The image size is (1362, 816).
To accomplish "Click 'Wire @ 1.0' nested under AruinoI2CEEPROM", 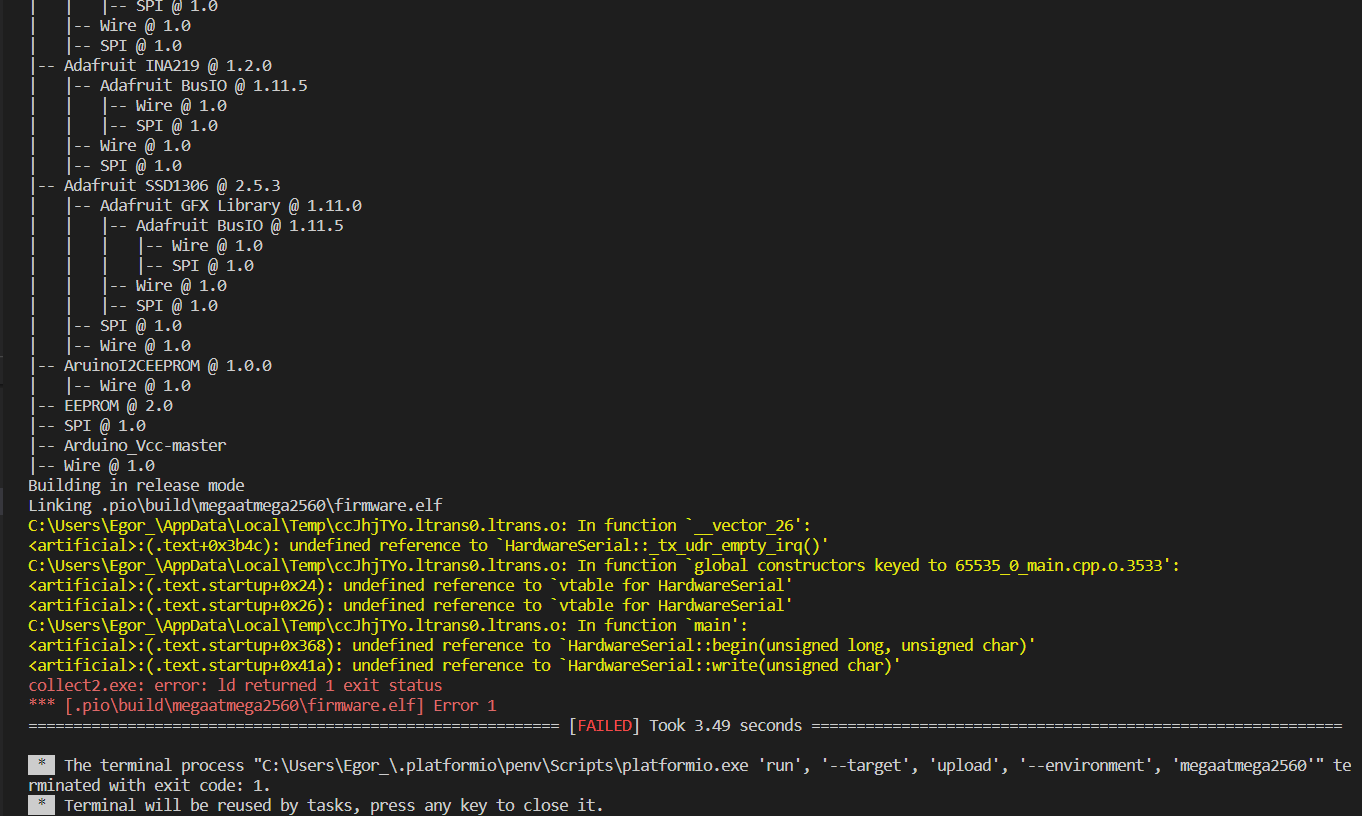I will [x=145, y=385].
